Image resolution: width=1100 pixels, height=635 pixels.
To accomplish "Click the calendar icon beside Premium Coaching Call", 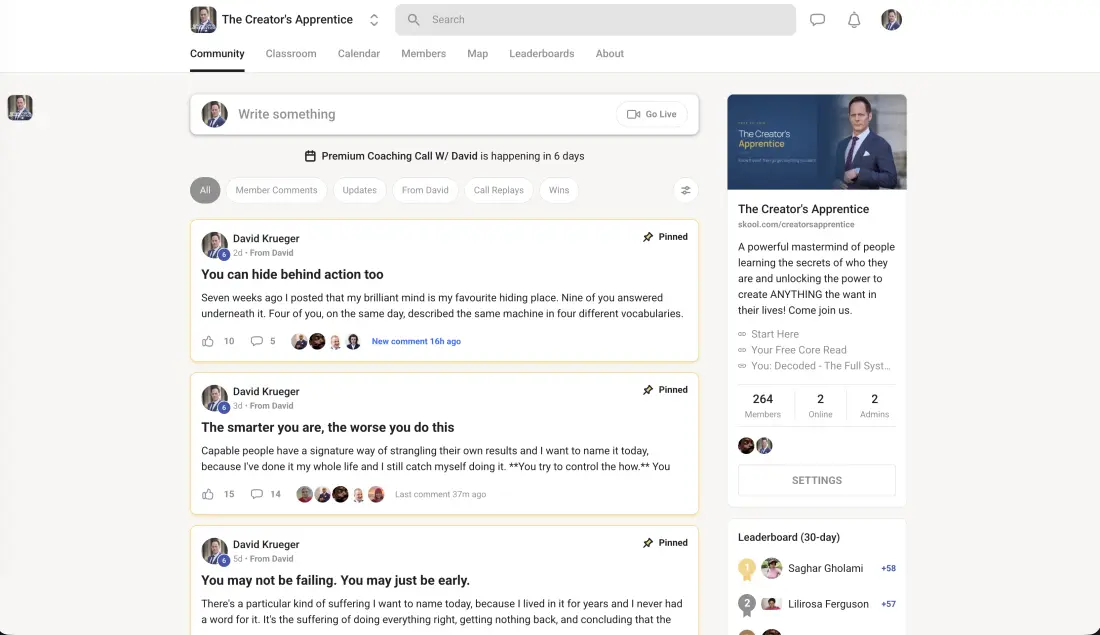I will click(310, 156).
